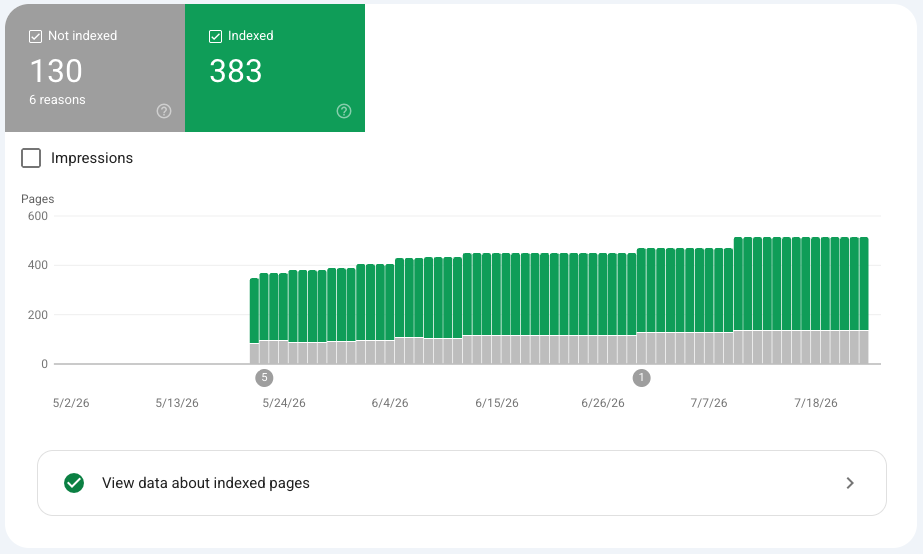
Task: Click help icon in Not indexed card
Action: (164, 111)
